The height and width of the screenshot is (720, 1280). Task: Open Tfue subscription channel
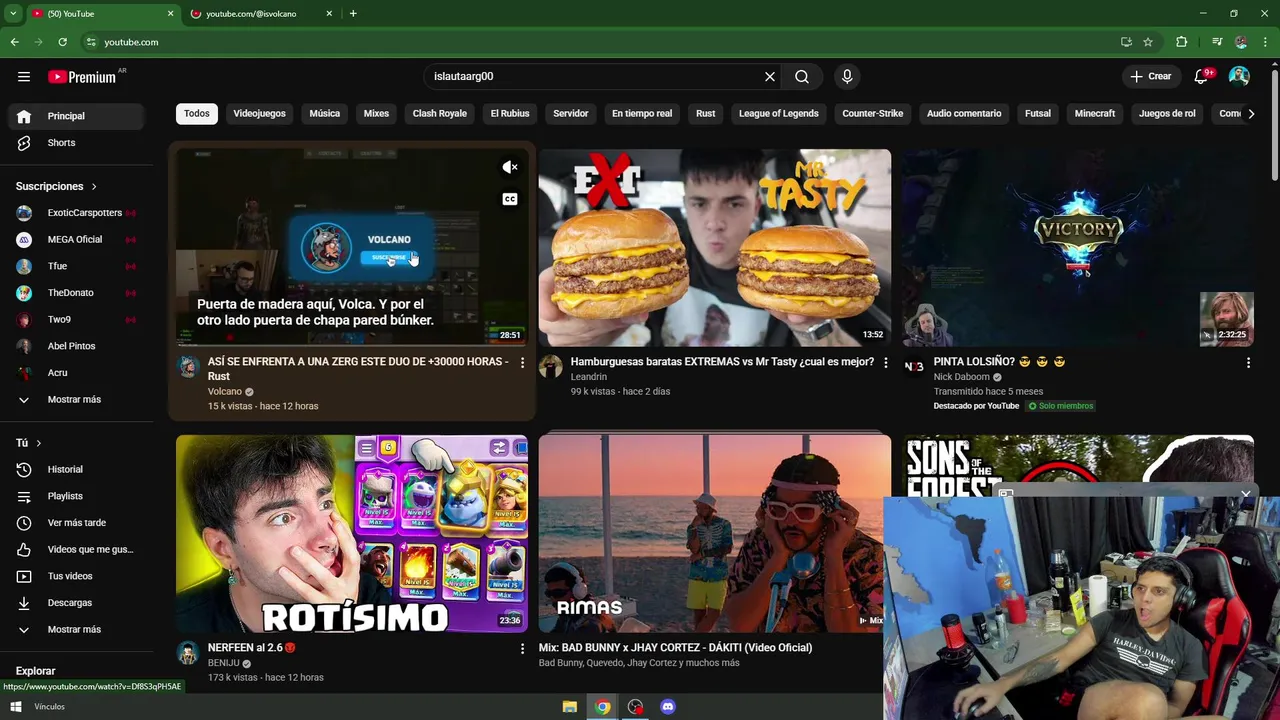tap(77, 266)
